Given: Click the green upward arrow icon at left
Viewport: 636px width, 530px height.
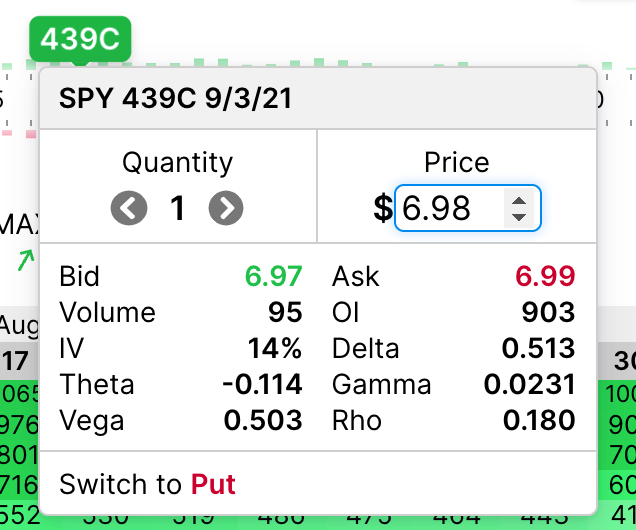Looking at the screenshot, I should [x=26, y=260].
